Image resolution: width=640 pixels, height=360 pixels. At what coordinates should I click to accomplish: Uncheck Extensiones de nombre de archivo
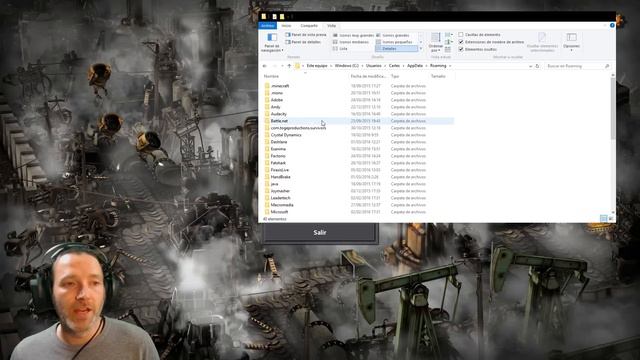tap(461, 42)
